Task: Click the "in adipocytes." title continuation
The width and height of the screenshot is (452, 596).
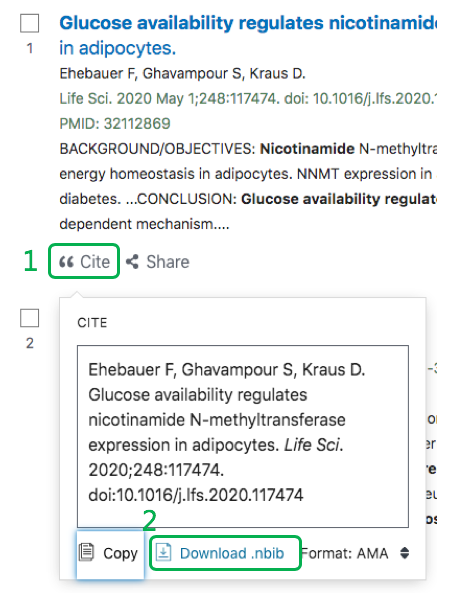Action: pos(118,48)
